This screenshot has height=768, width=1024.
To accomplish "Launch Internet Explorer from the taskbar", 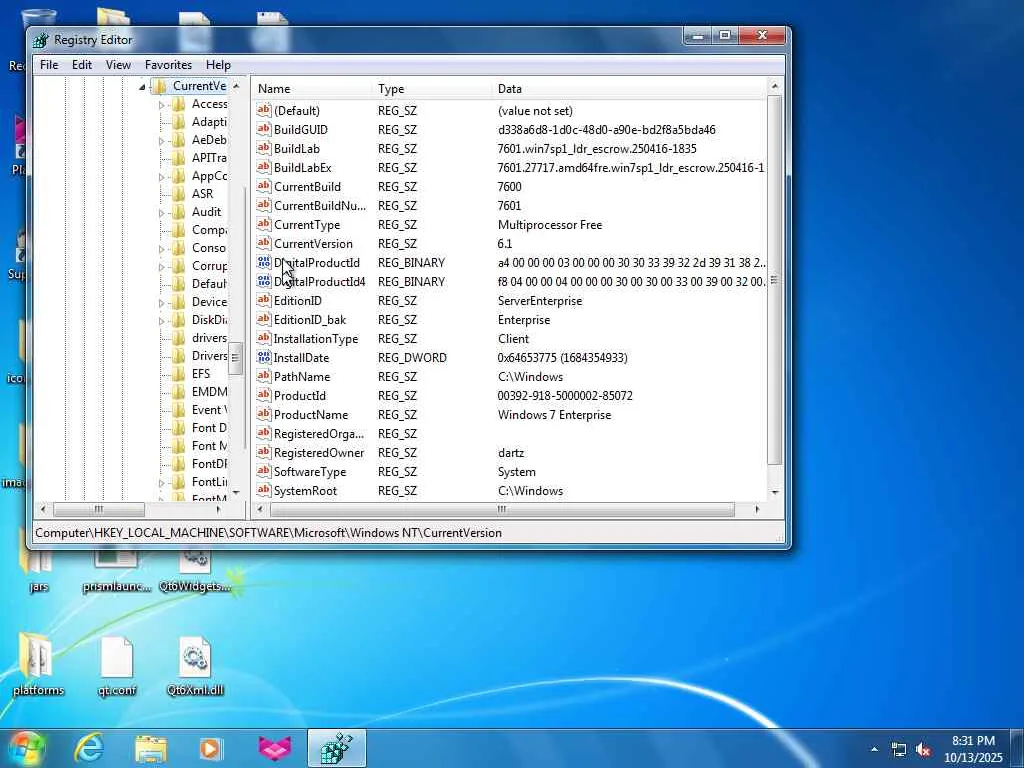I will 89,748.
